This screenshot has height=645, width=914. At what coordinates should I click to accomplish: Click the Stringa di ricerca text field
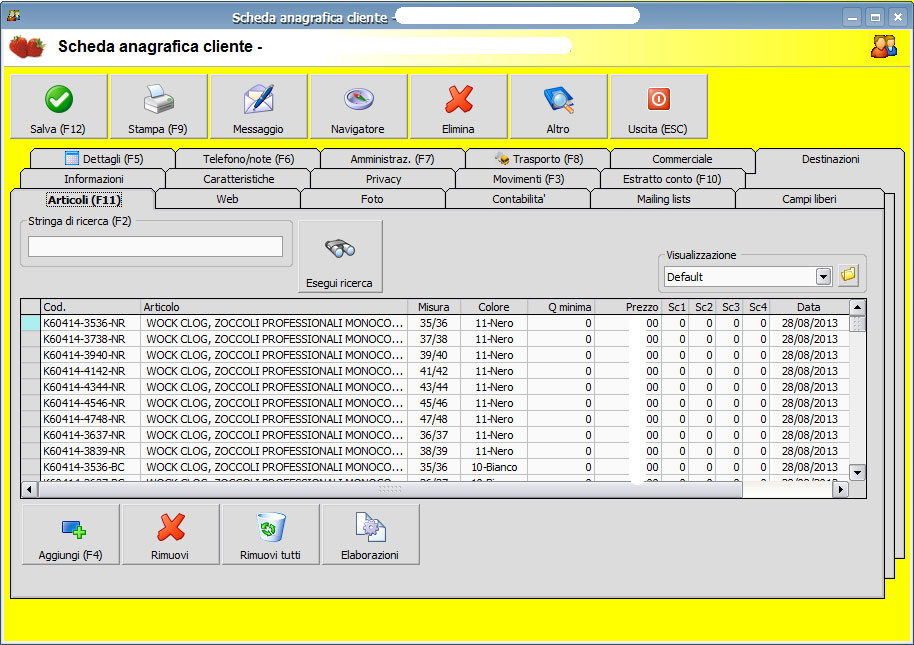point(155,247)
